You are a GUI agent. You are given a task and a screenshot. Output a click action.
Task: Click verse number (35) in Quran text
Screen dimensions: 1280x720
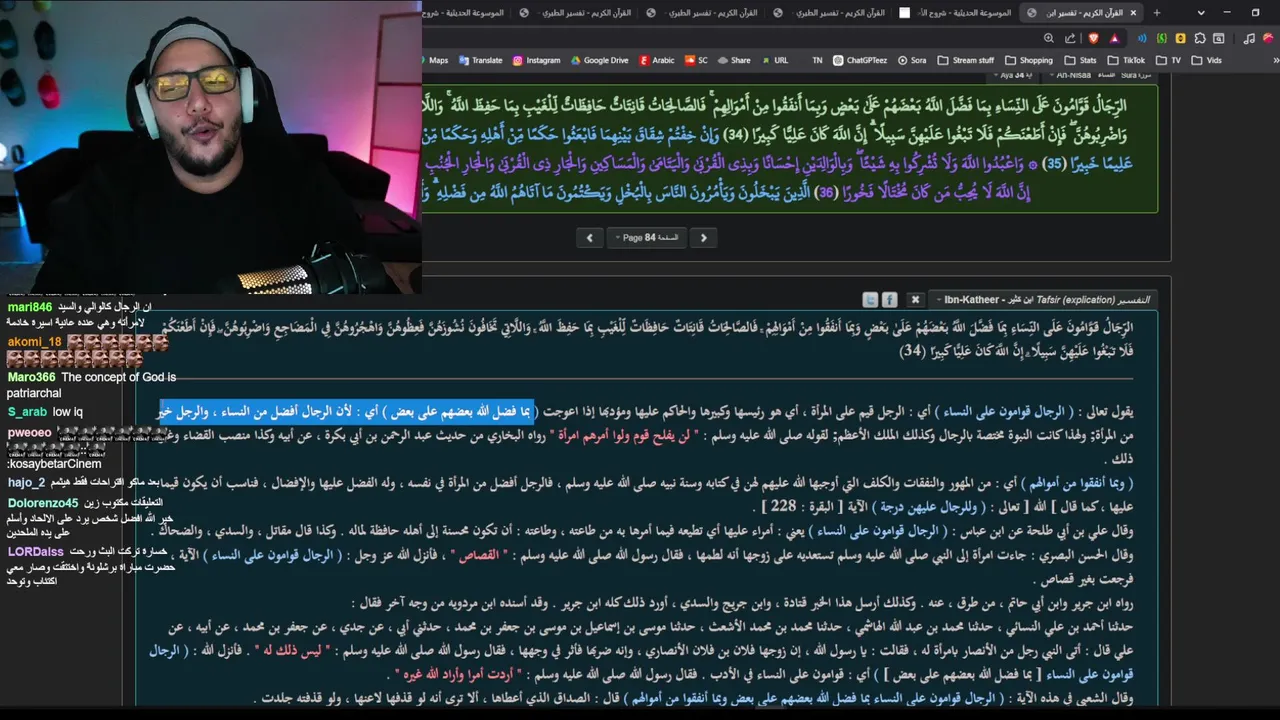coord(1053,163)
